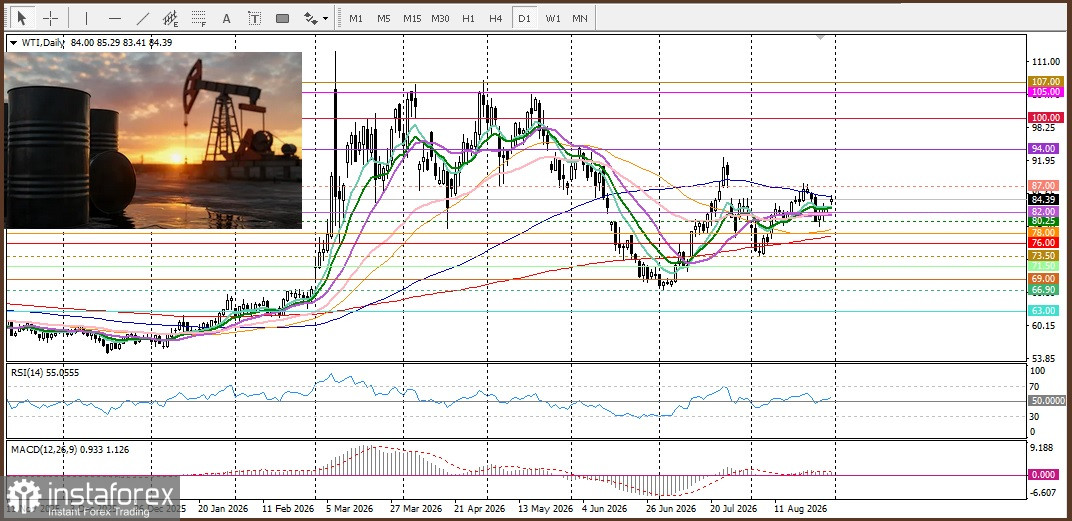Image resolution: width=1072 pixels, height=521 pixels.
Task: Switch to MN monthly timeframe
Action: tap(580, 18)
